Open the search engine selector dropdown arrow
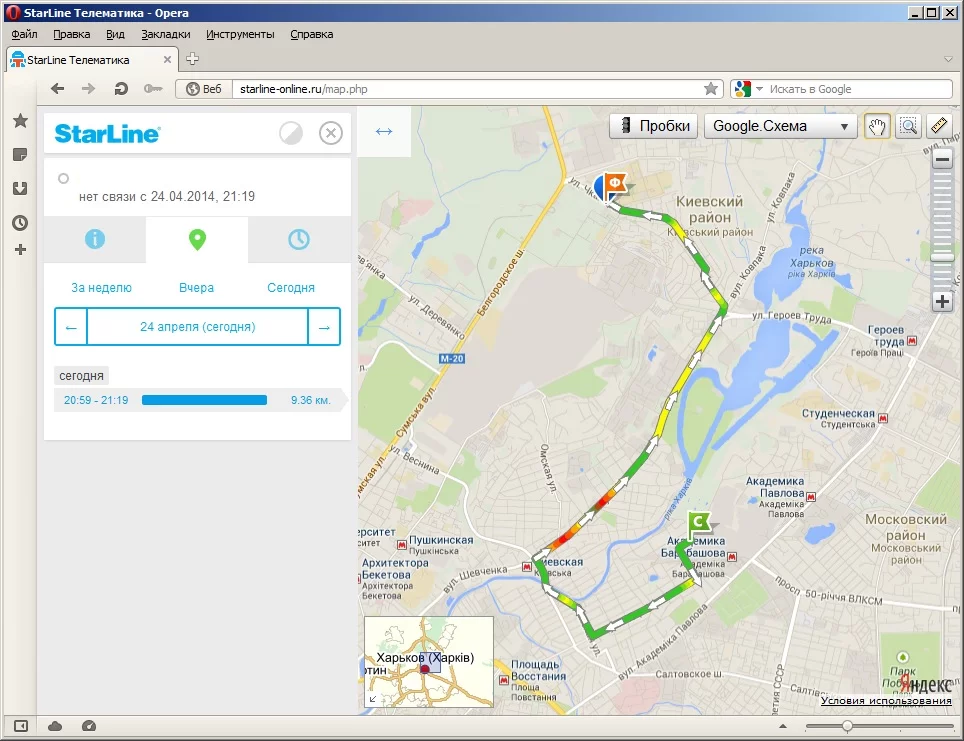This screenshot has height=741, width=964. [x=759, y=89]
